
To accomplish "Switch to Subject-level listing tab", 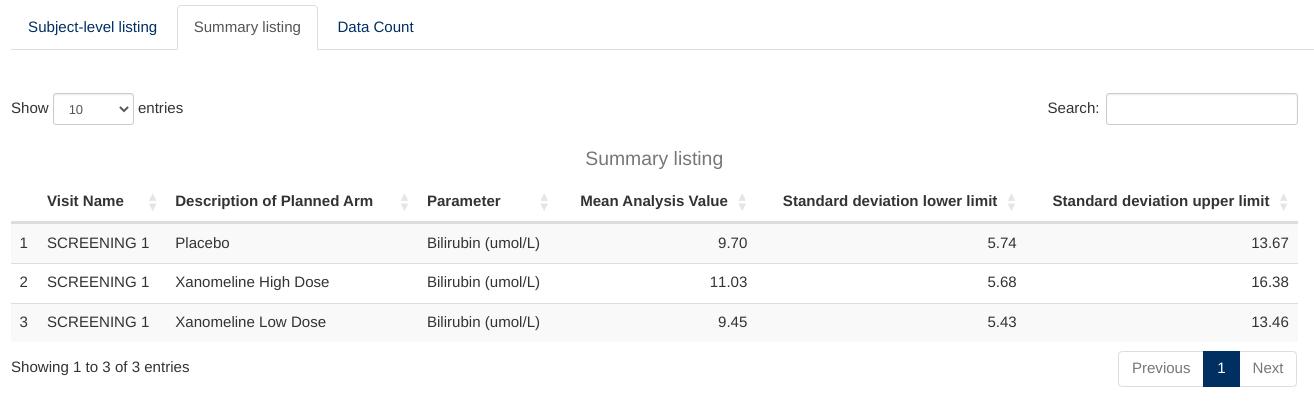I will (x=92, y=27).
